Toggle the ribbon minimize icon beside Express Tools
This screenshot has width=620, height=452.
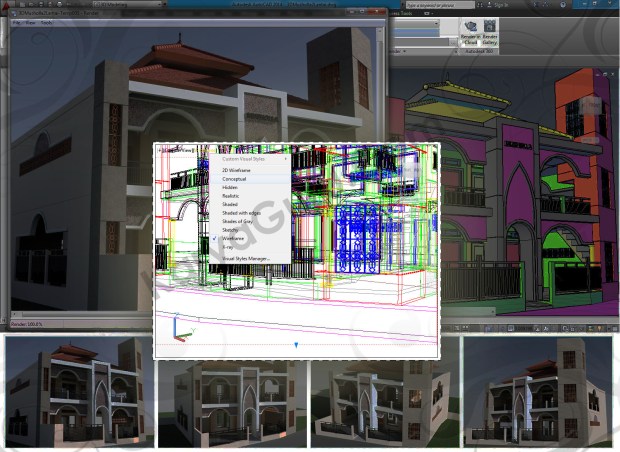[427, 13]
